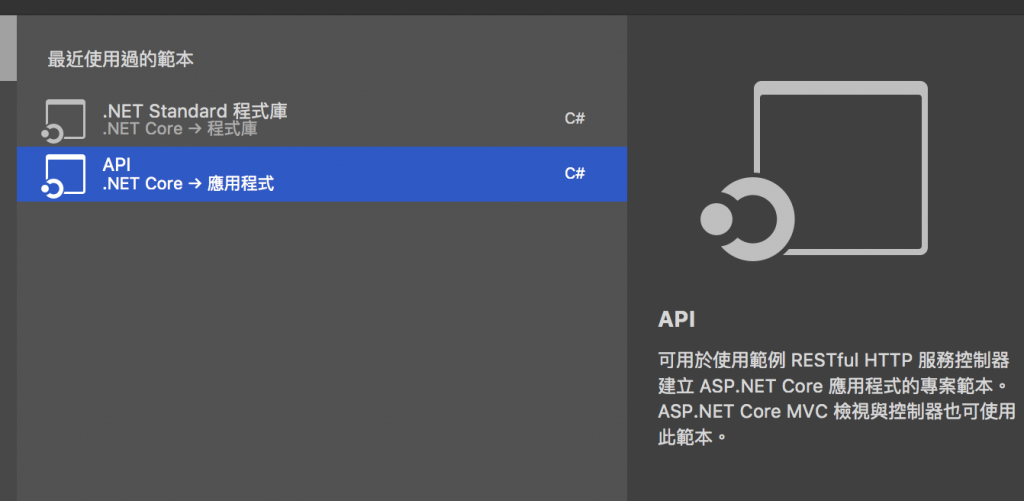Click the .NET Core → 程式庫 subtitle
The image size is (1024, 501).
click(x=180, y=129)
